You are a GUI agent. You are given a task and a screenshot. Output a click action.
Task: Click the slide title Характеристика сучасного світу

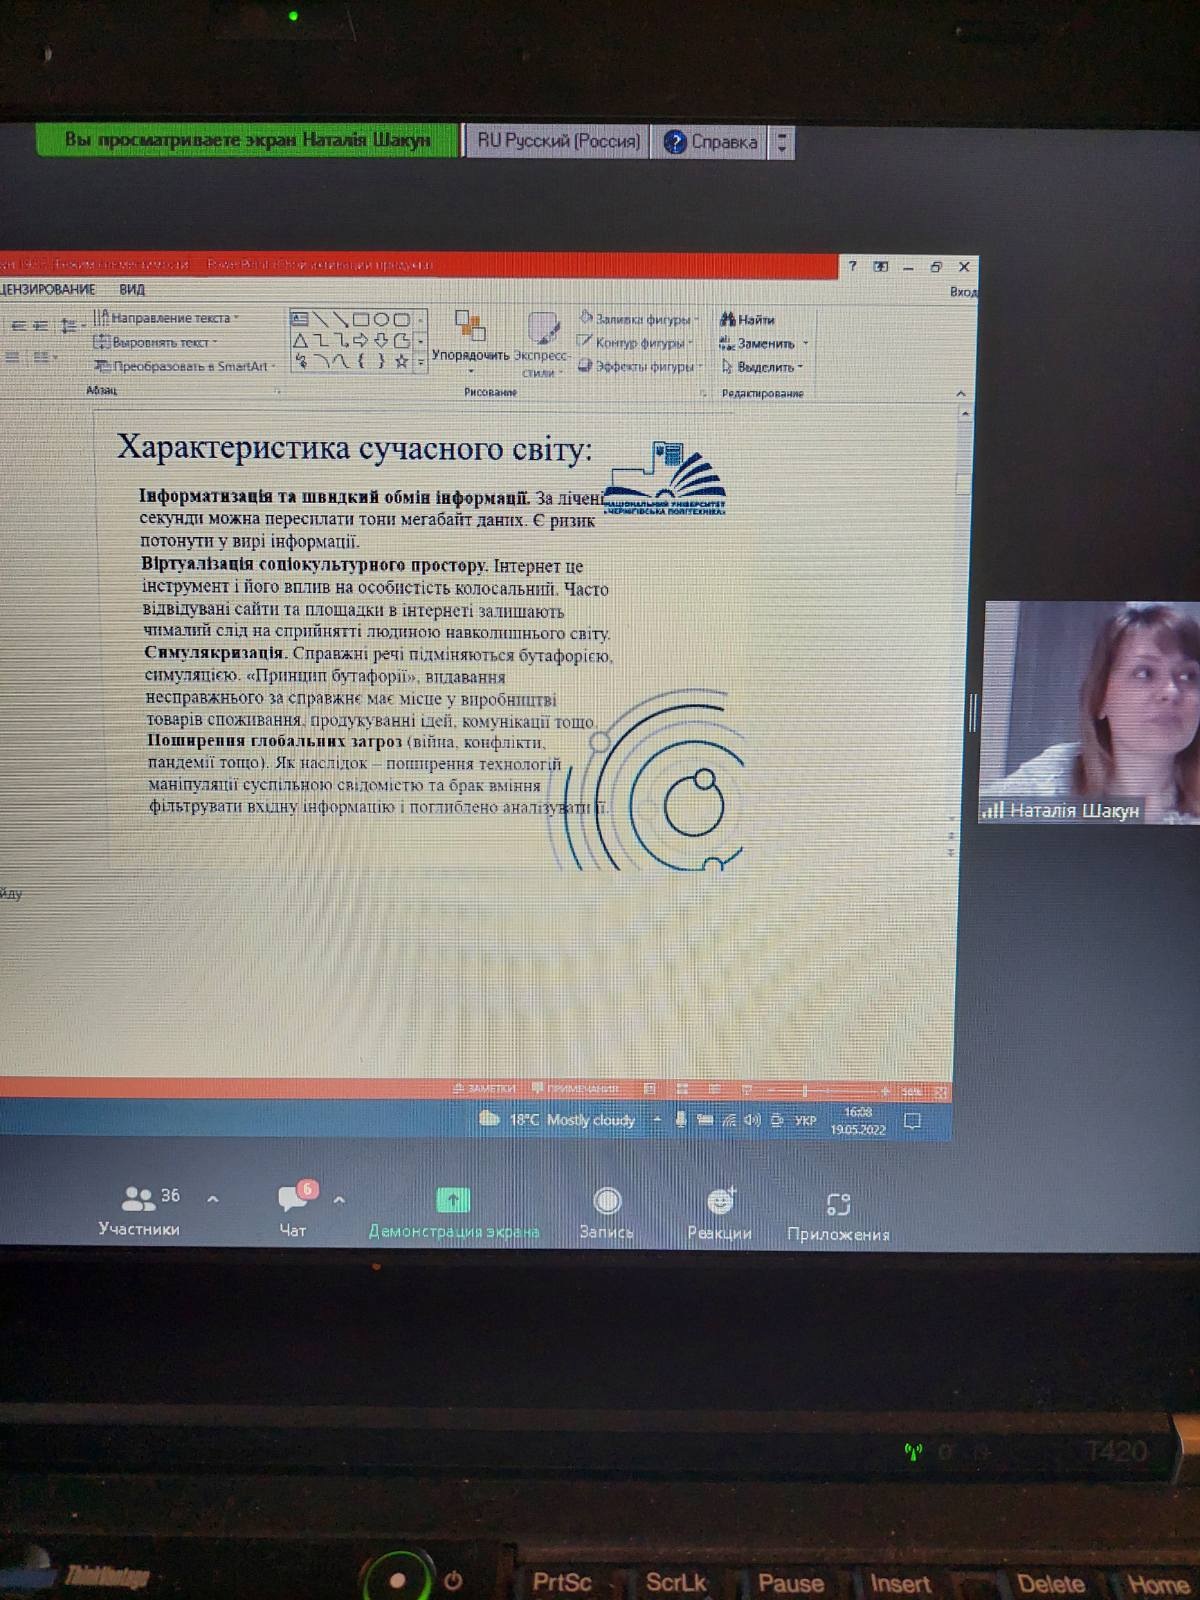(x=354, y=447)
